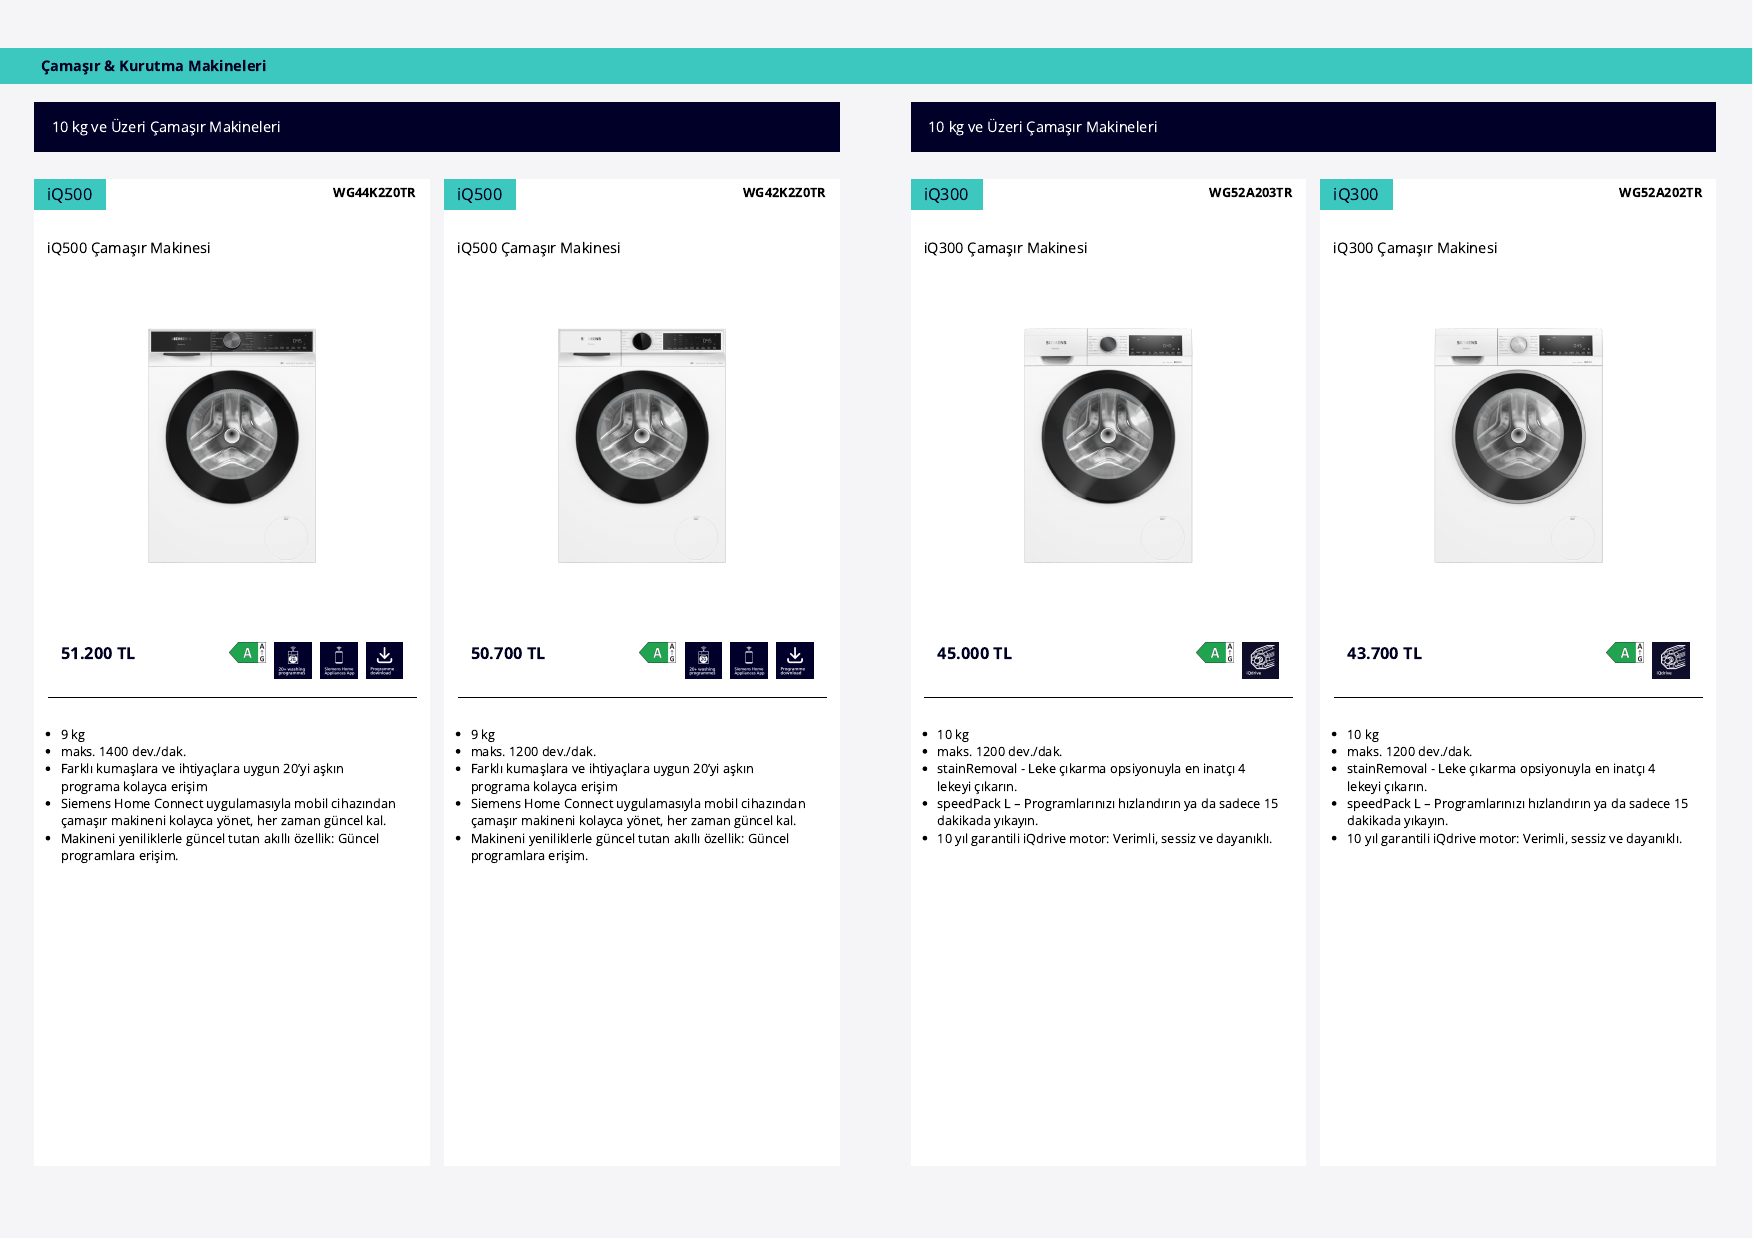The height and width of the screenshot is (1240, 1754).
Task: Click the 'Makineni yeniliklerle' bullet under 50.700 TL
Action: point(630,847)
